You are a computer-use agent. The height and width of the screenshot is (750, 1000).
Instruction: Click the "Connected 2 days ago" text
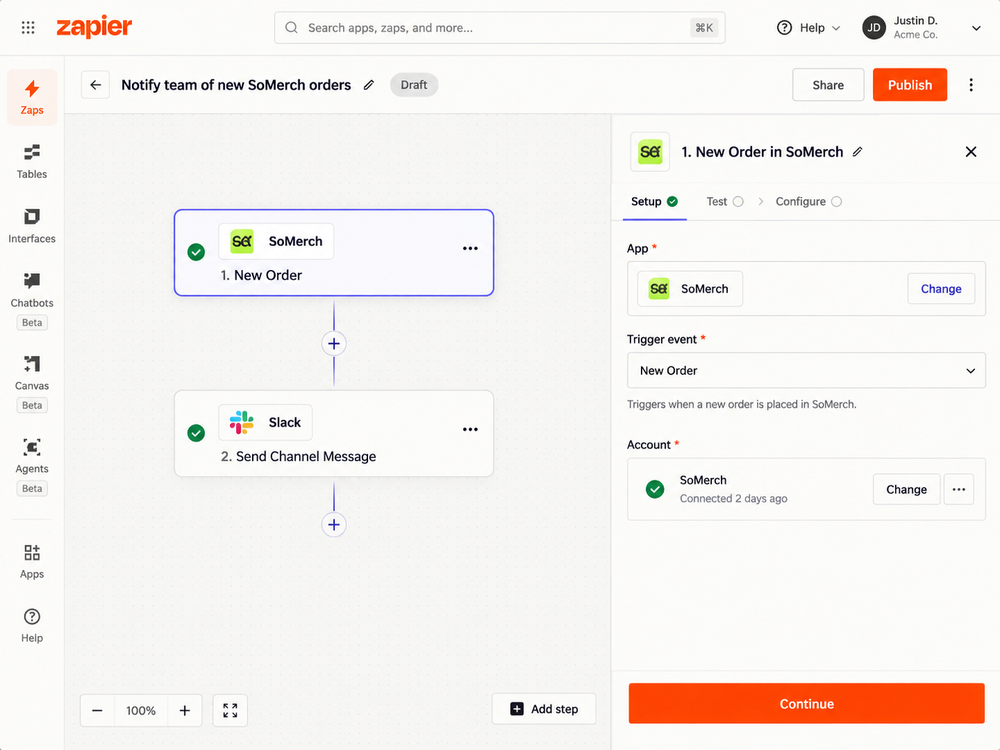click(733, 498)
